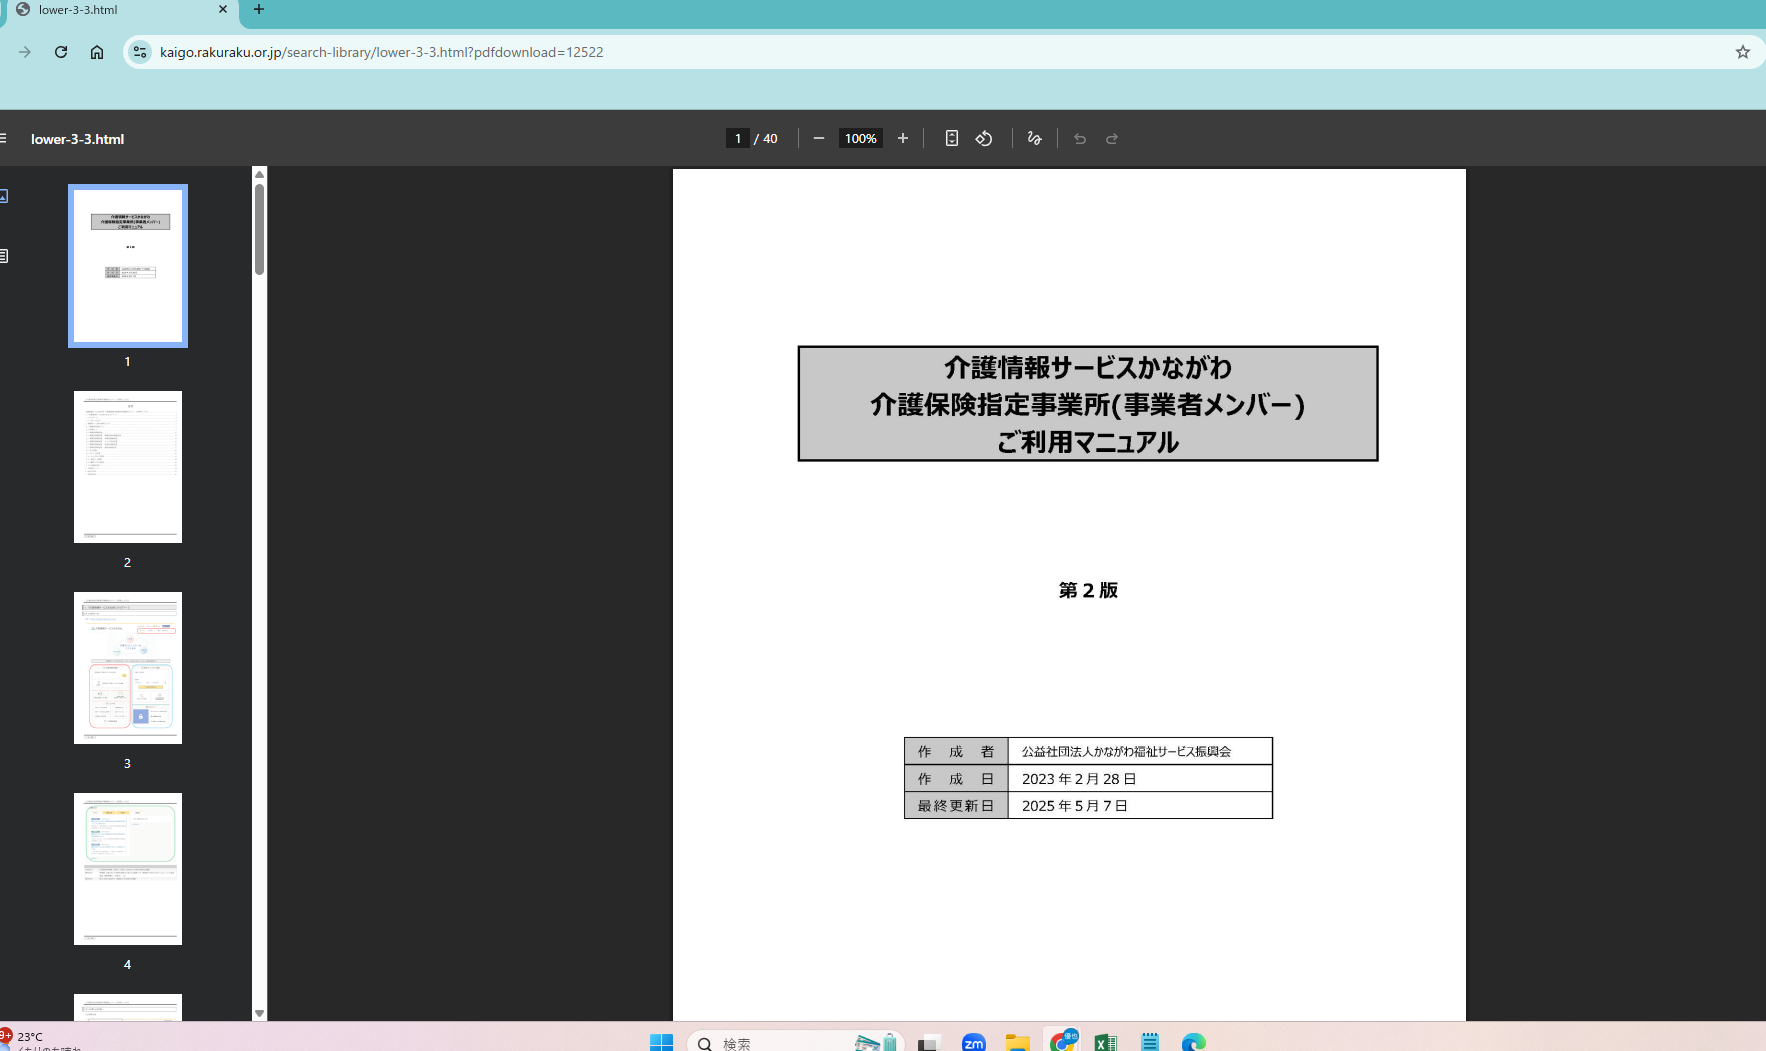Click the '第 2 版' edition text

pyautogui.click(x=1088, y=590)
